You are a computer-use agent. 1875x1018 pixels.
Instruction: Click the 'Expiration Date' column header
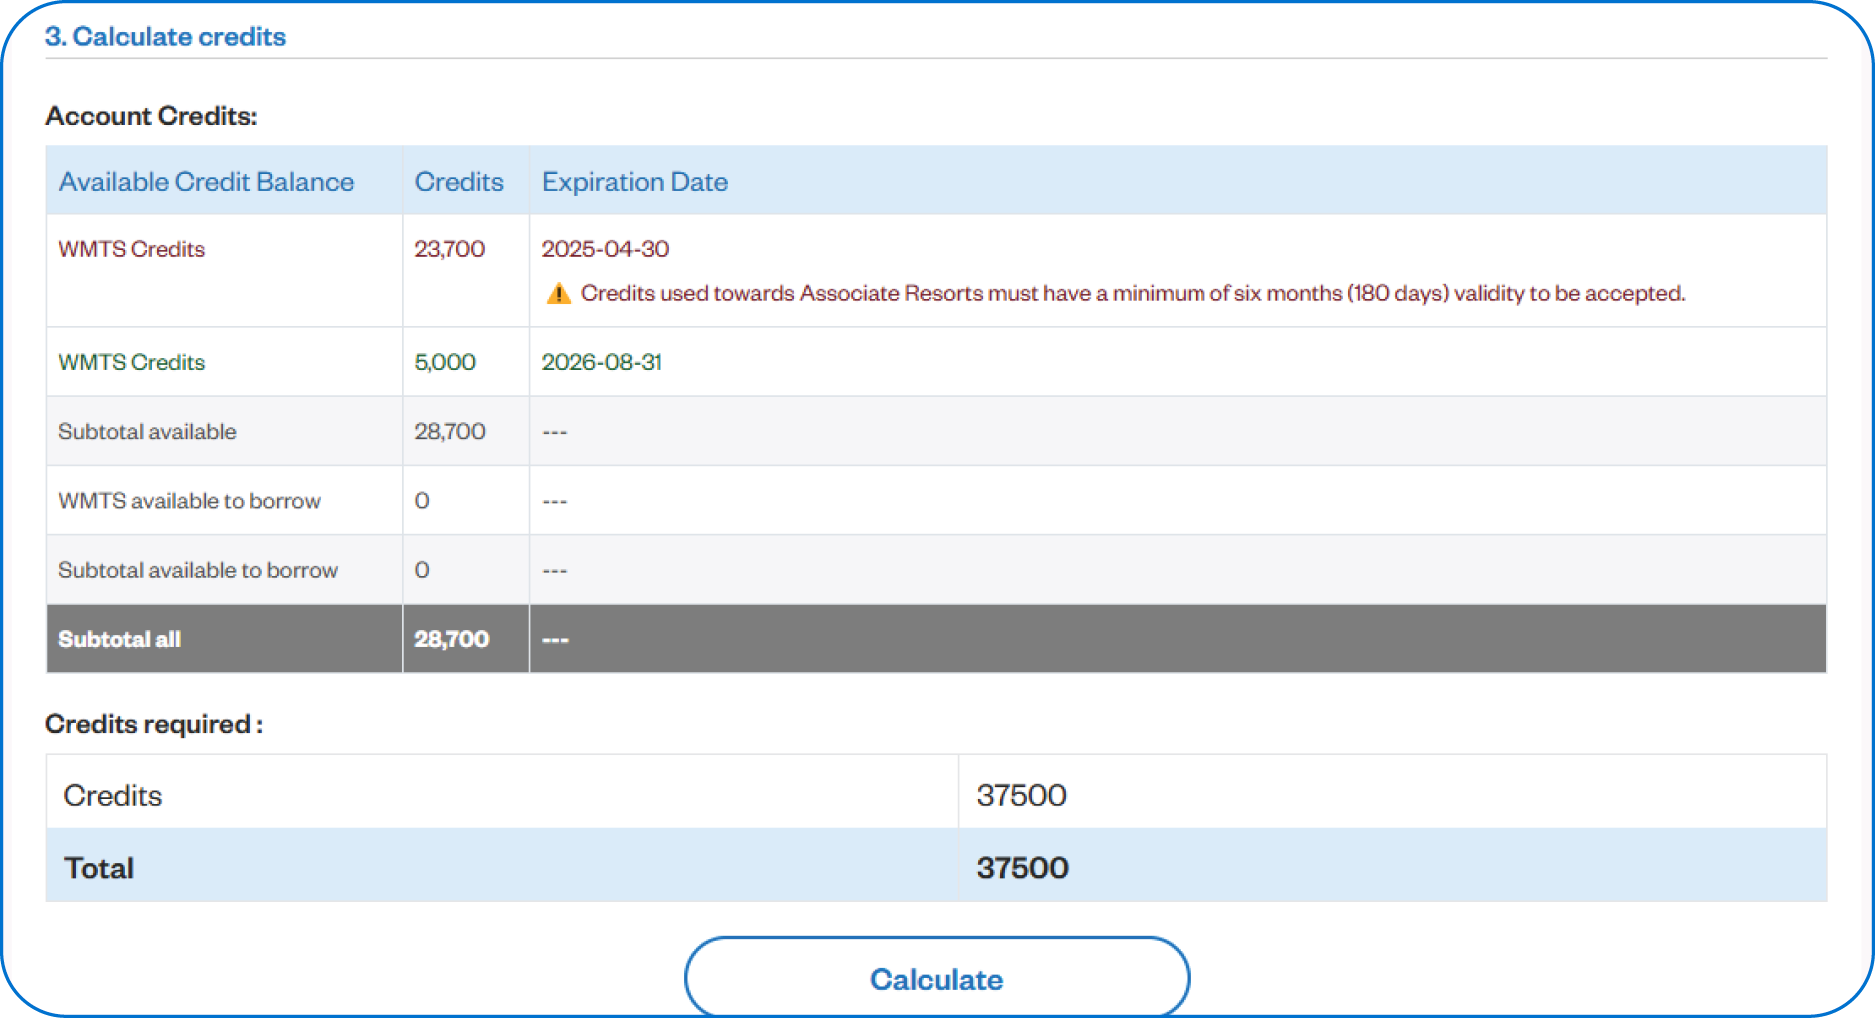(x=634, y=181)
